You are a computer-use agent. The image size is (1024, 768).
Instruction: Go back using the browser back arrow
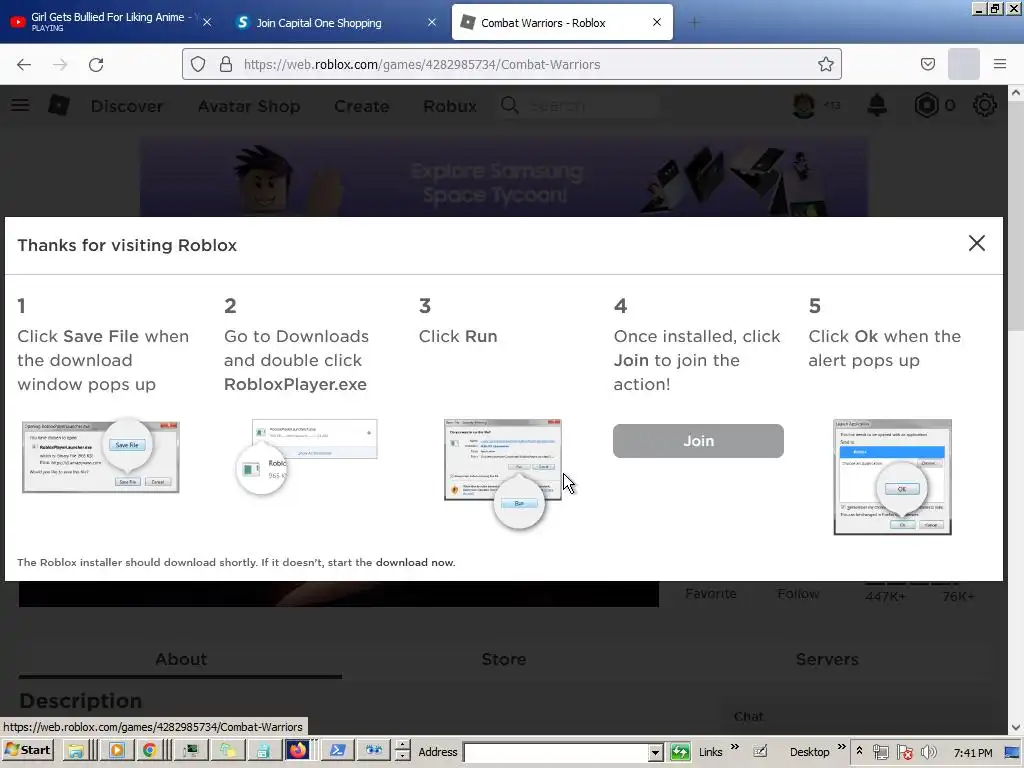pyautogui.click(x=24, y=65)
